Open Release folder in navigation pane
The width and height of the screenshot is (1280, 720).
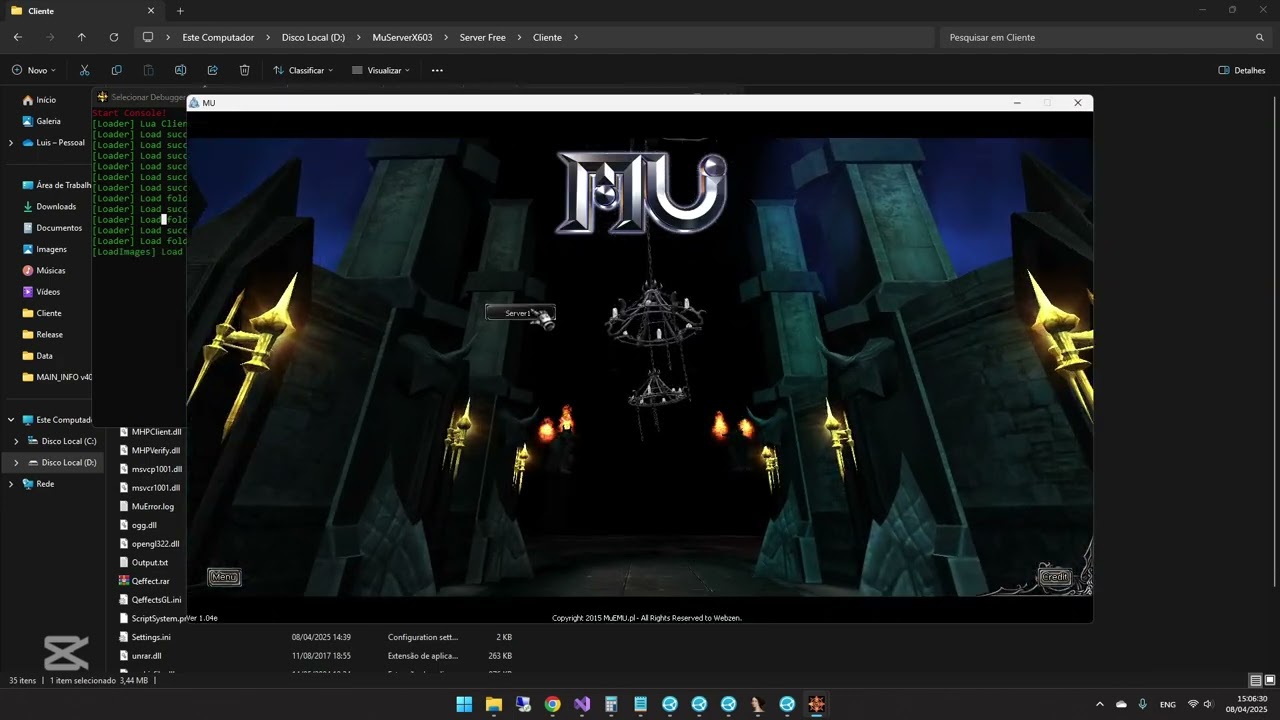(x=49, y=334)
